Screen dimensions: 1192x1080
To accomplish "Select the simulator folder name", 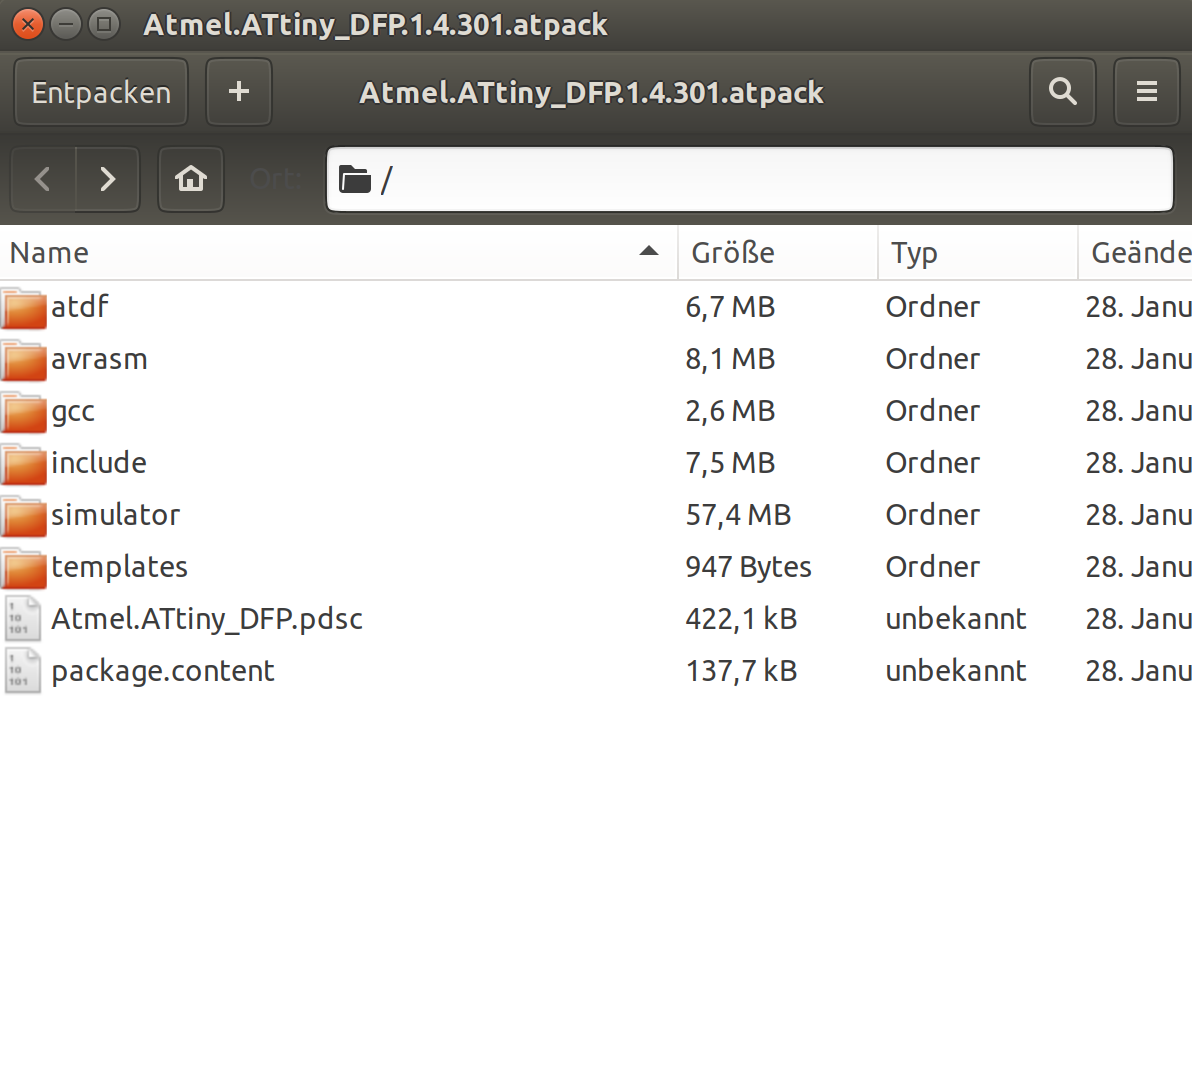I will pyautogui.click(x=116, y=515).
